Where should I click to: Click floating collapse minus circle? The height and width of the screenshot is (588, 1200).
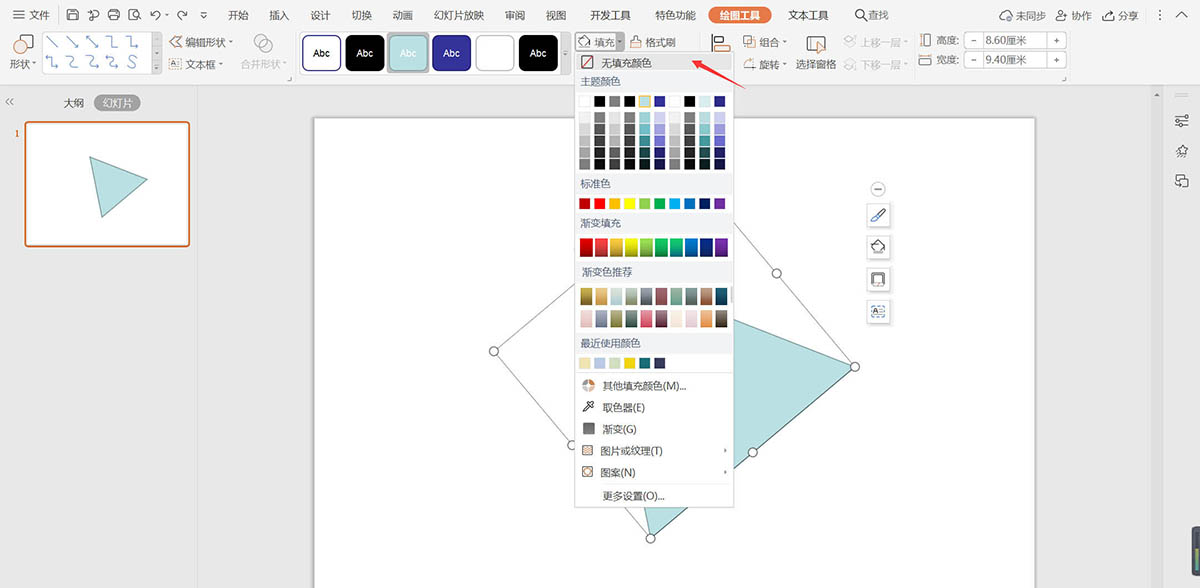[878, 189]
